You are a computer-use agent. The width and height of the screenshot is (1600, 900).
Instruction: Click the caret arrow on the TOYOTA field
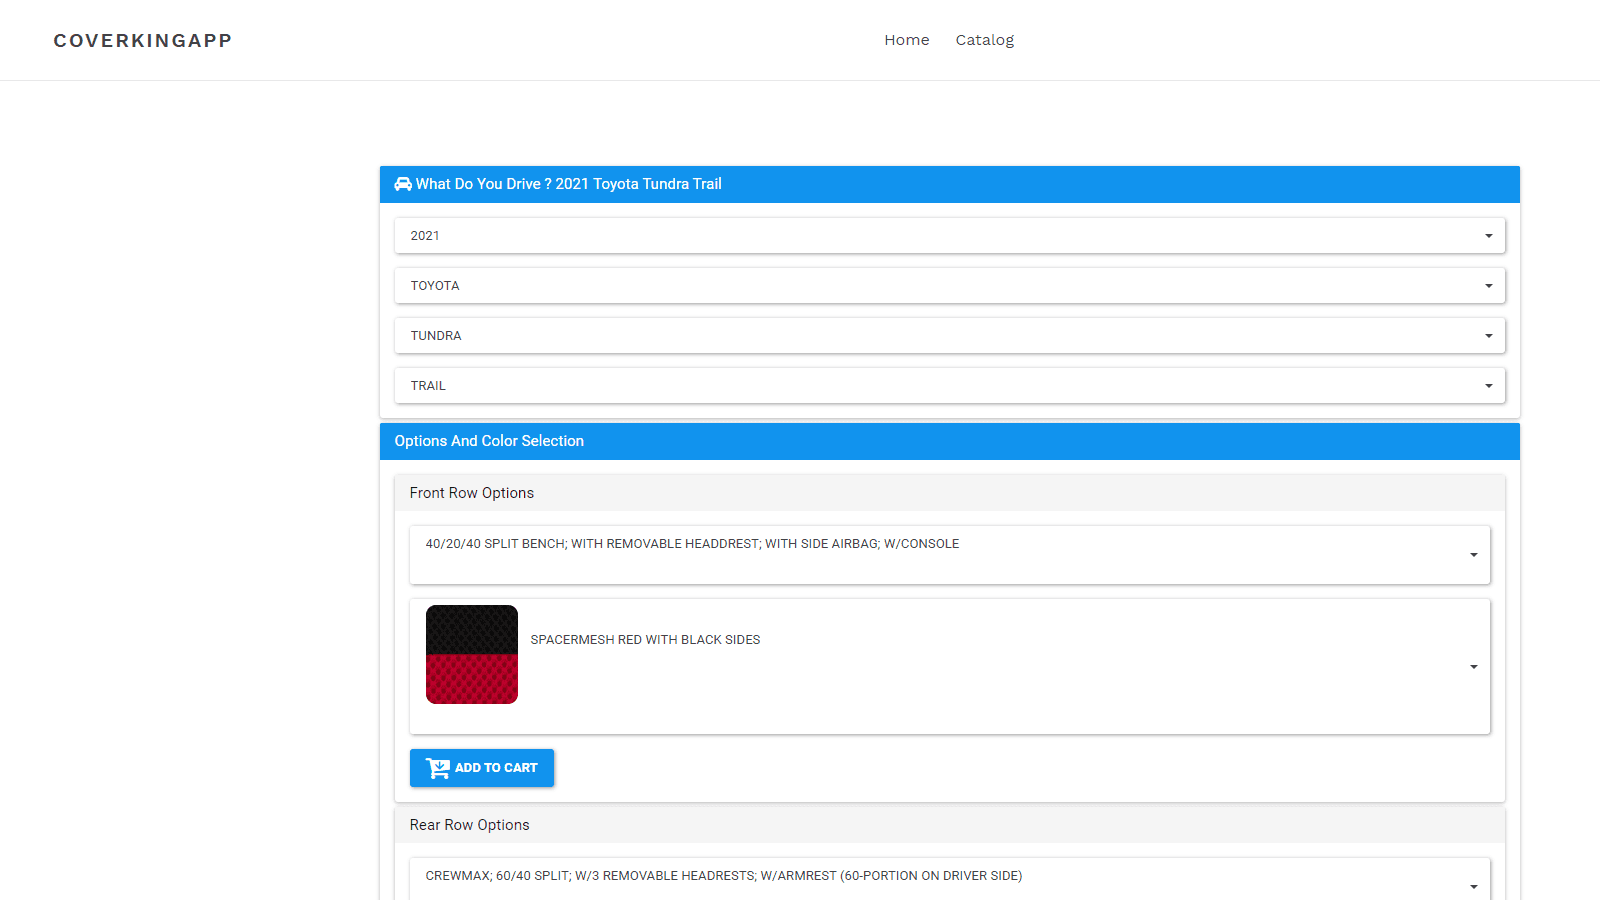click(1488, 286)
